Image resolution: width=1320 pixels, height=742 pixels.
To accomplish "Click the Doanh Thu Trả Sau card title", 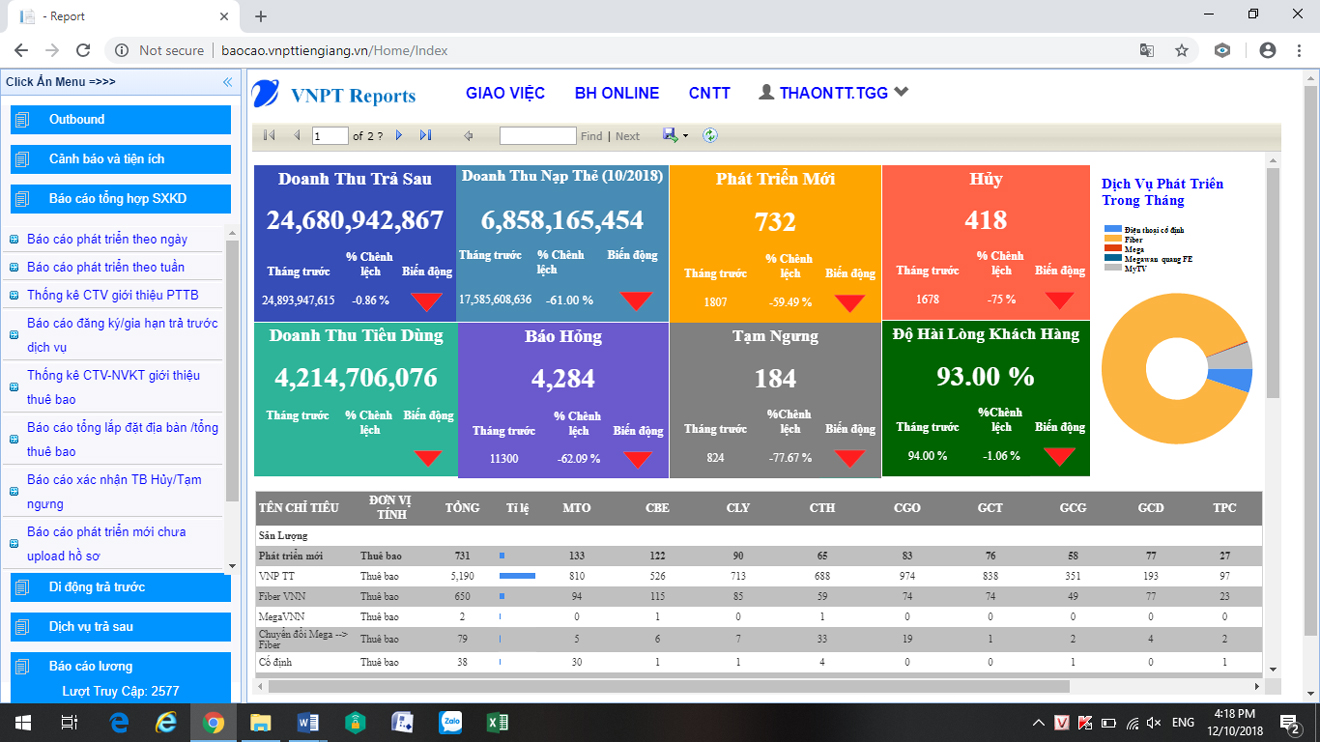I will click(x=355, y=179).
